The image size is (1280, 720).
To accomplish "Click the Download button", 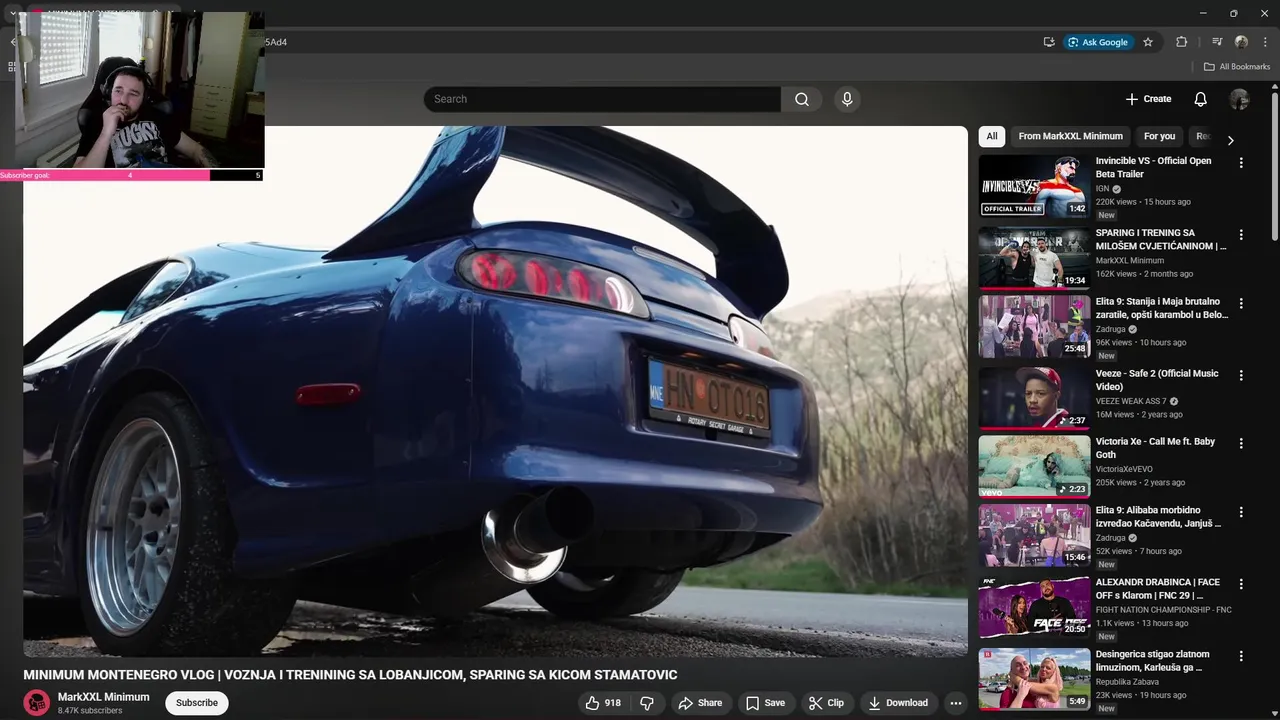I will pos(898,703).
